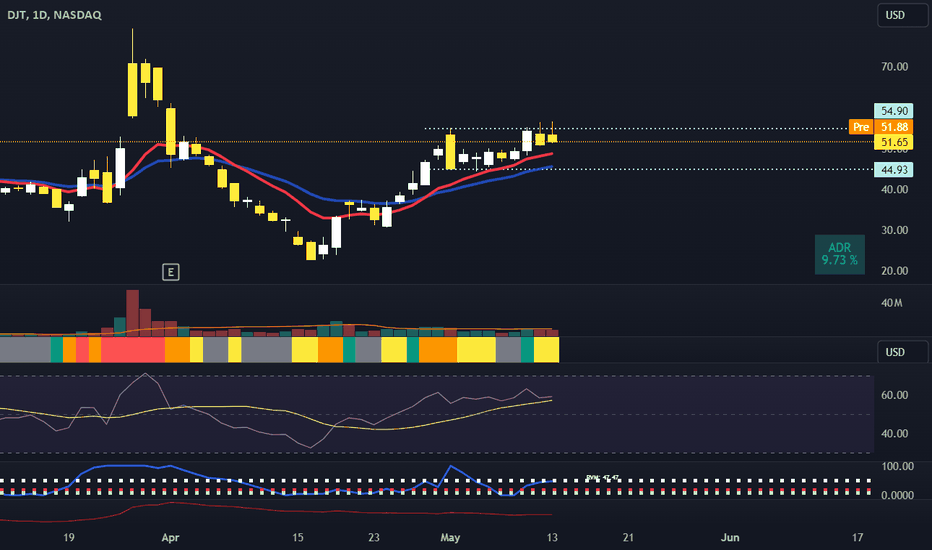Click the 20.00 price axis label
Image resolution: width=932 pixels, height=550 pixels.
click(895, 271)
